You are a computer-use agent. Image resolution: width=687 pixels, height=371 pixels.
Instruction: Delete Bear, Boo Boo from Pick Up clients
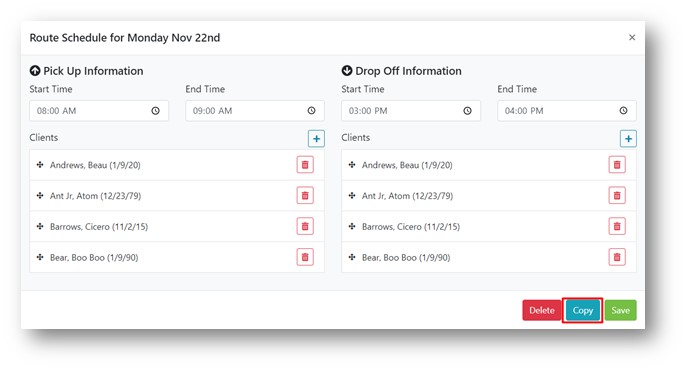(305, 257)
